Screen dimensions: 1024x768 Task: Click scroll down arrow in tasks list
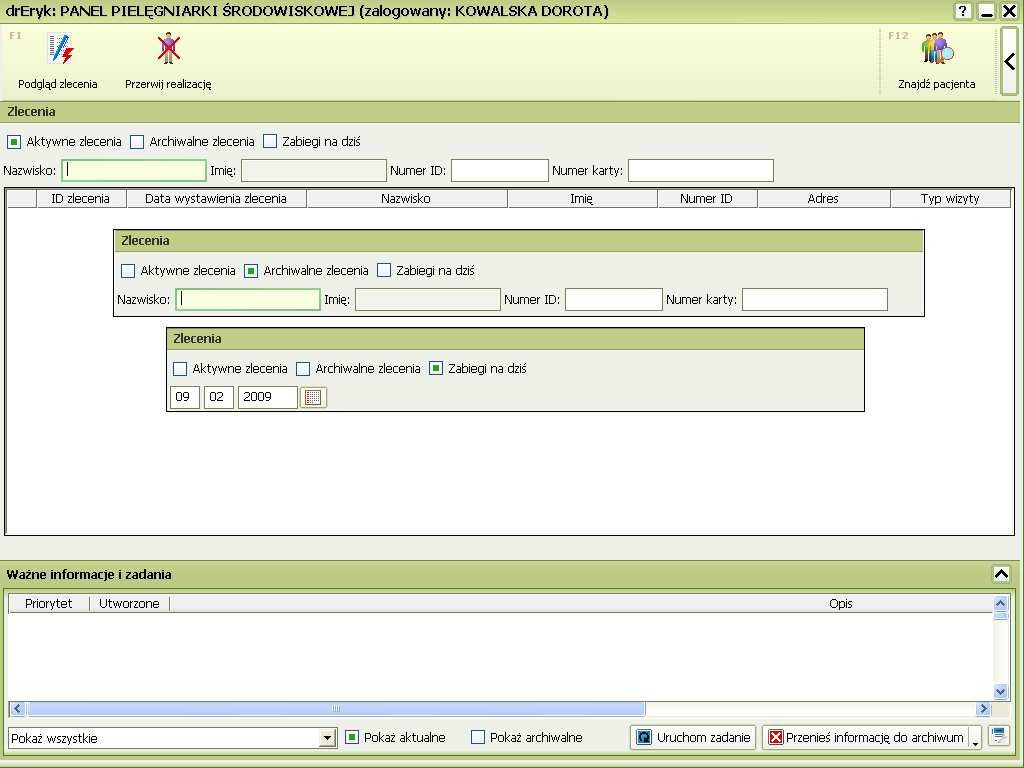(1000, 692)
